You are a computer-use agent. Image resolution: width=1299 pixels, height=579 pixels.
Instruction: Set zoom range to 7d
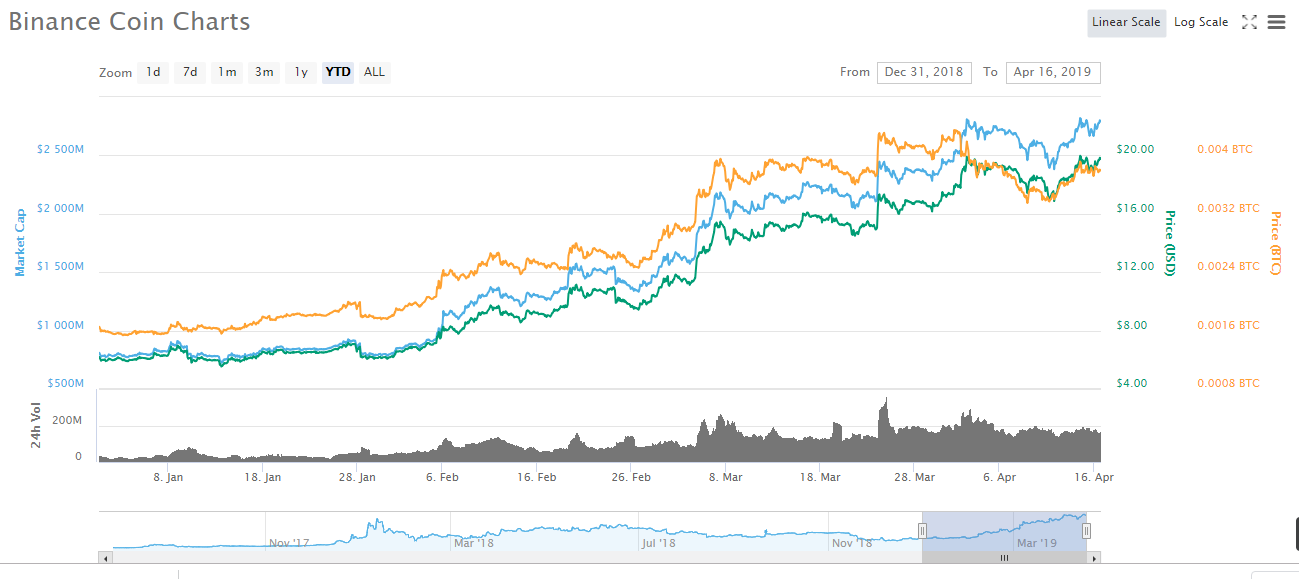tap(190, 72)
